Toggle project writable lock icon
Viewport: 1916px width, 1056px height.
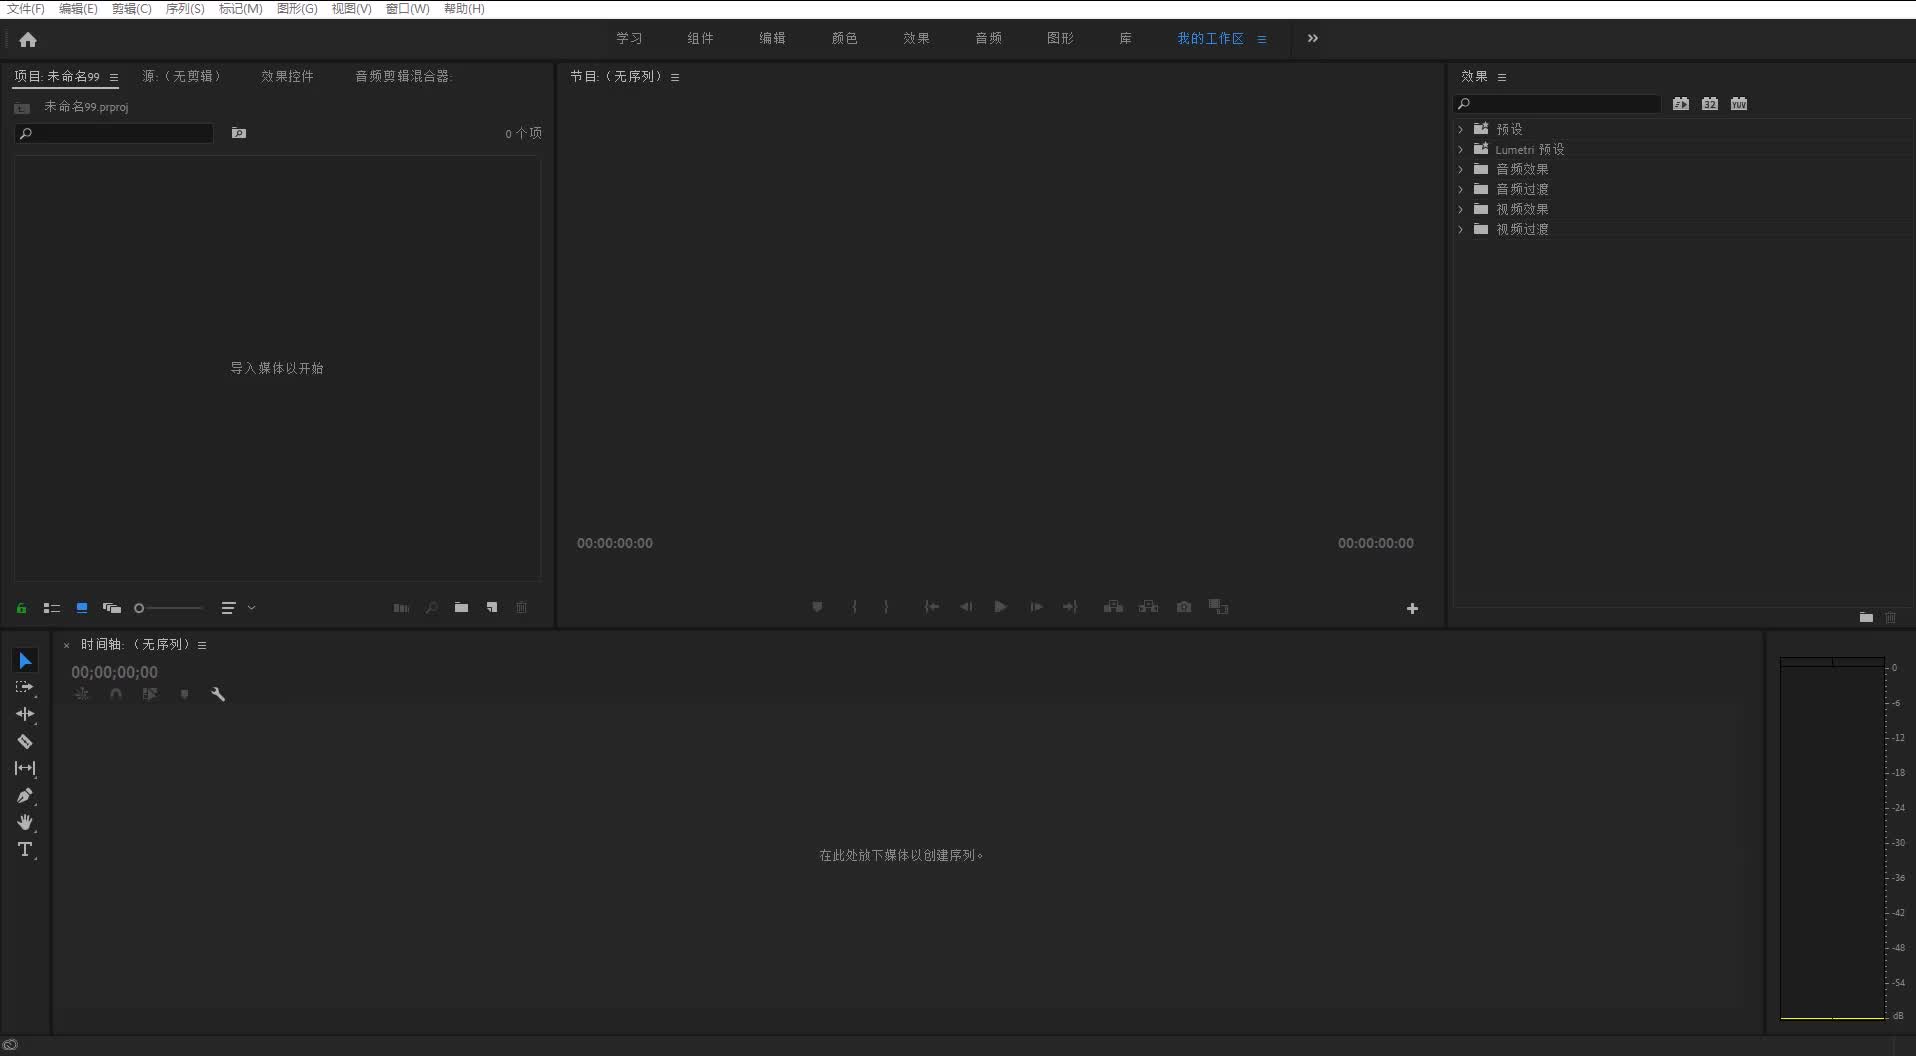pyautogui.click(x=21, y=608)
